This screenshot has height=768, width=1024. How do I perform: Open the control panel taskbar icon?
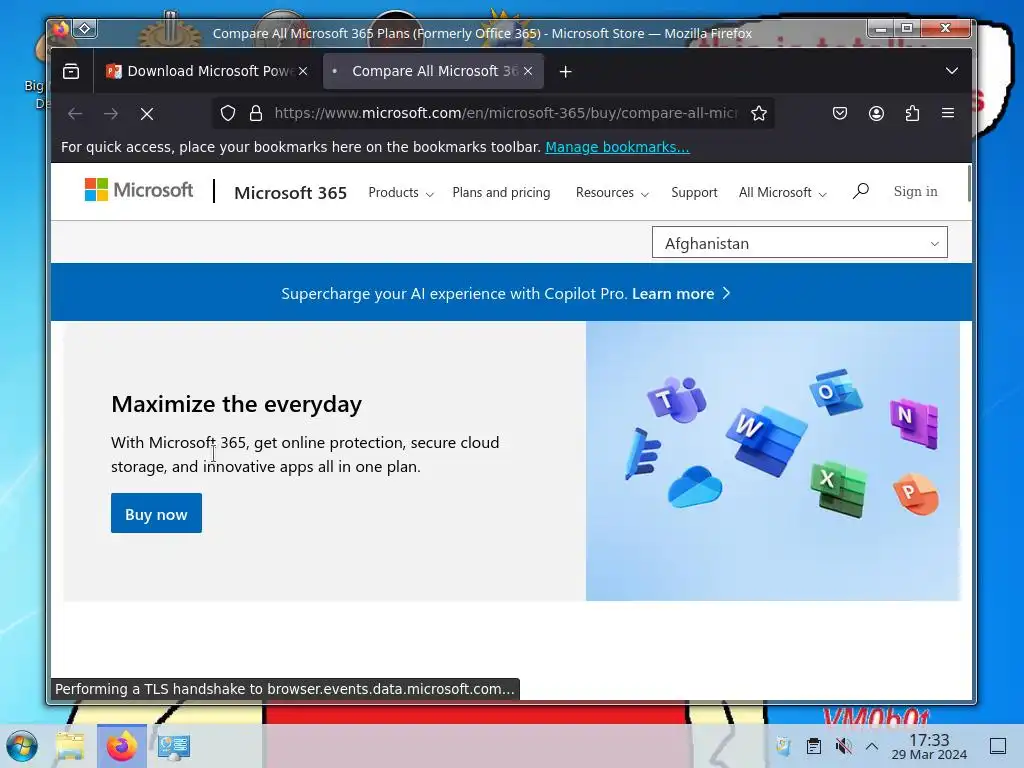click(173, 746)
